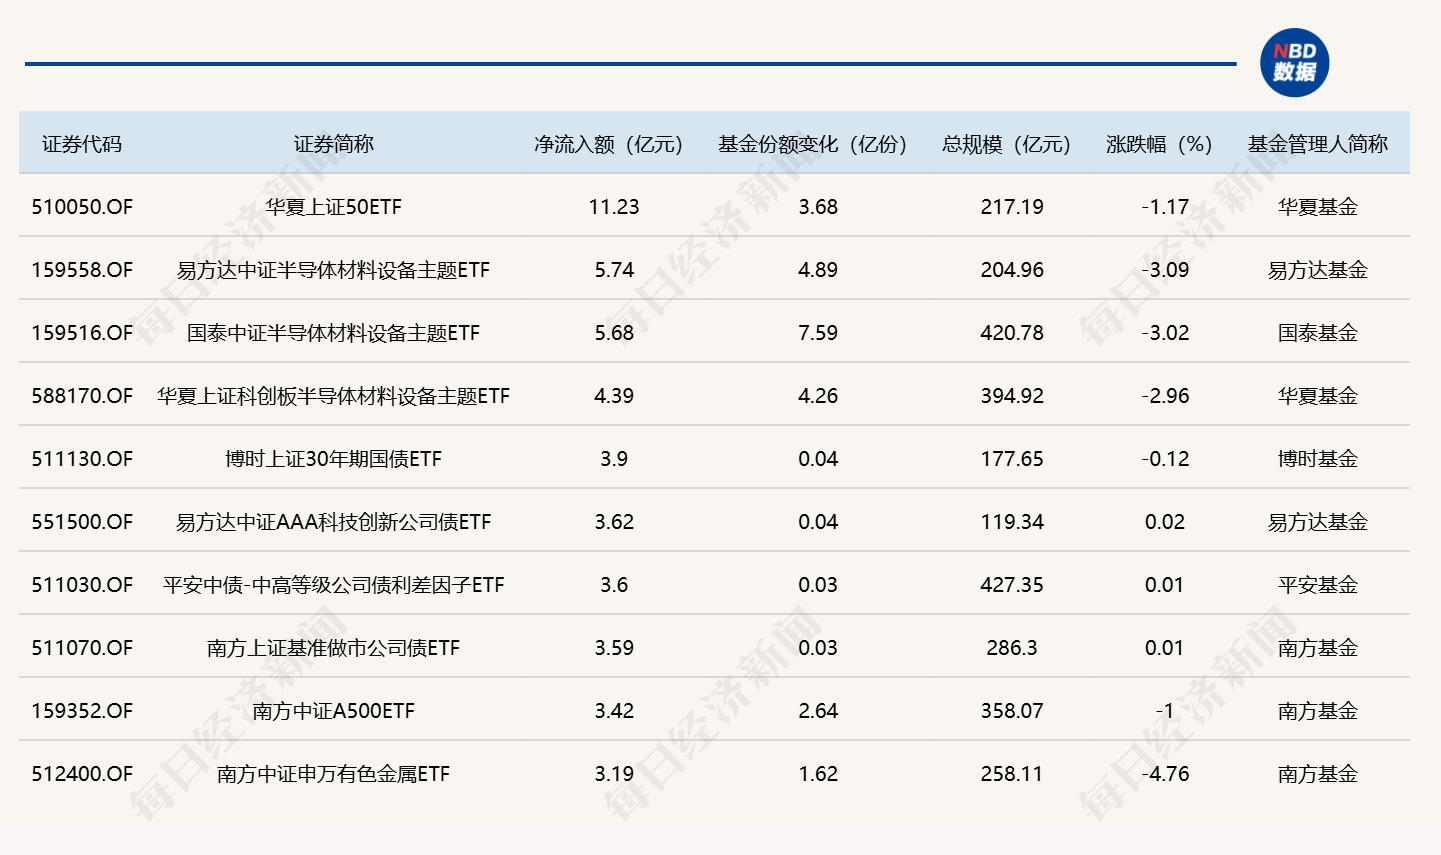The width and height of the screenshot is (1441, 855).
Task: Select fund name 南方中证申万有色金属ETF
Action: 334,774
